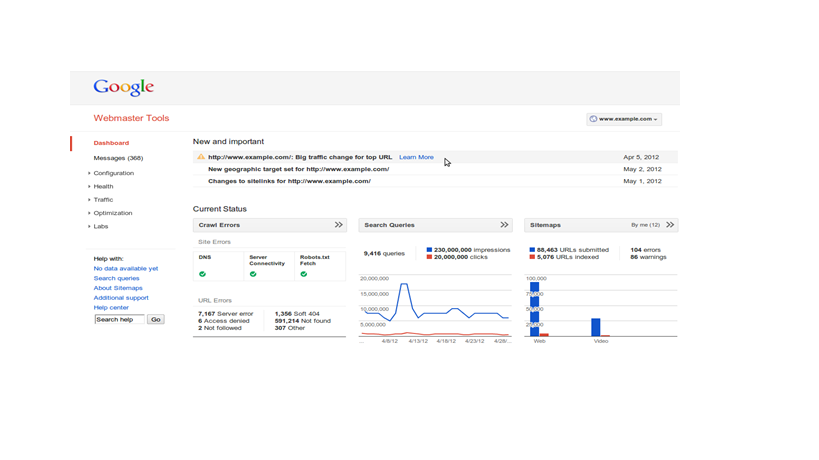Click the DNS green checkmark status
This screenshot has width=819, height=460.
202,274
